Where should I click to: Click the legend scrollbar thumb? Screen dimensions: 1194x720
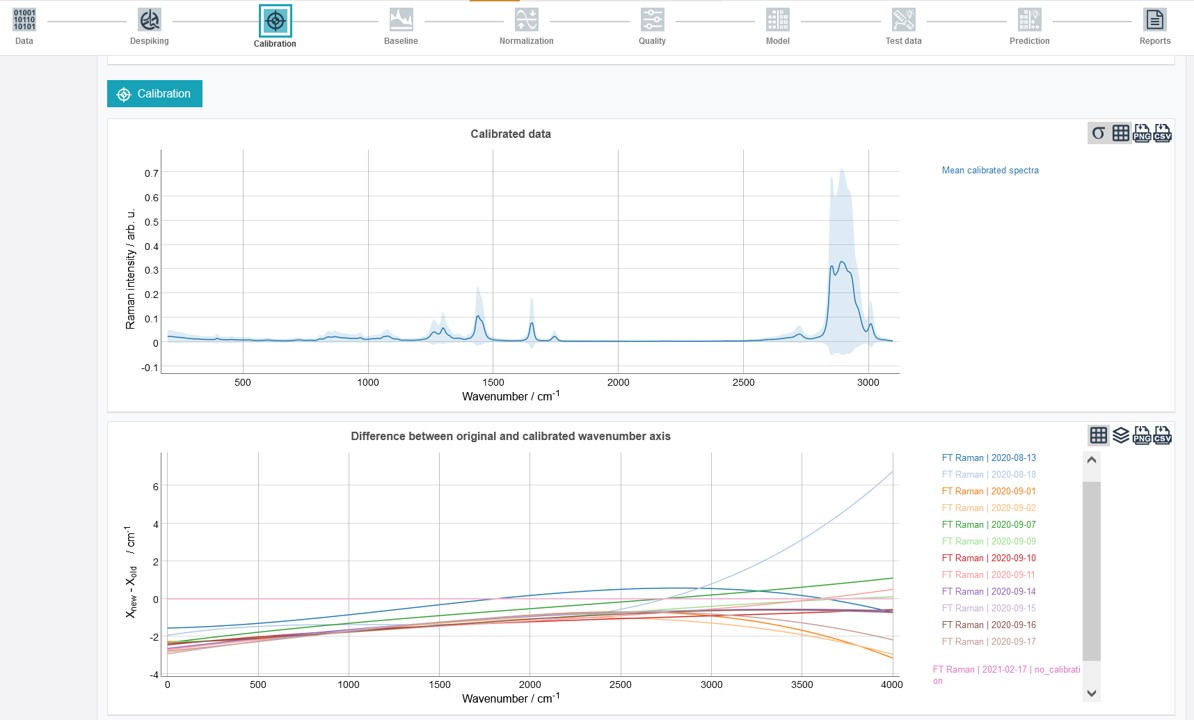point(1091,571)
